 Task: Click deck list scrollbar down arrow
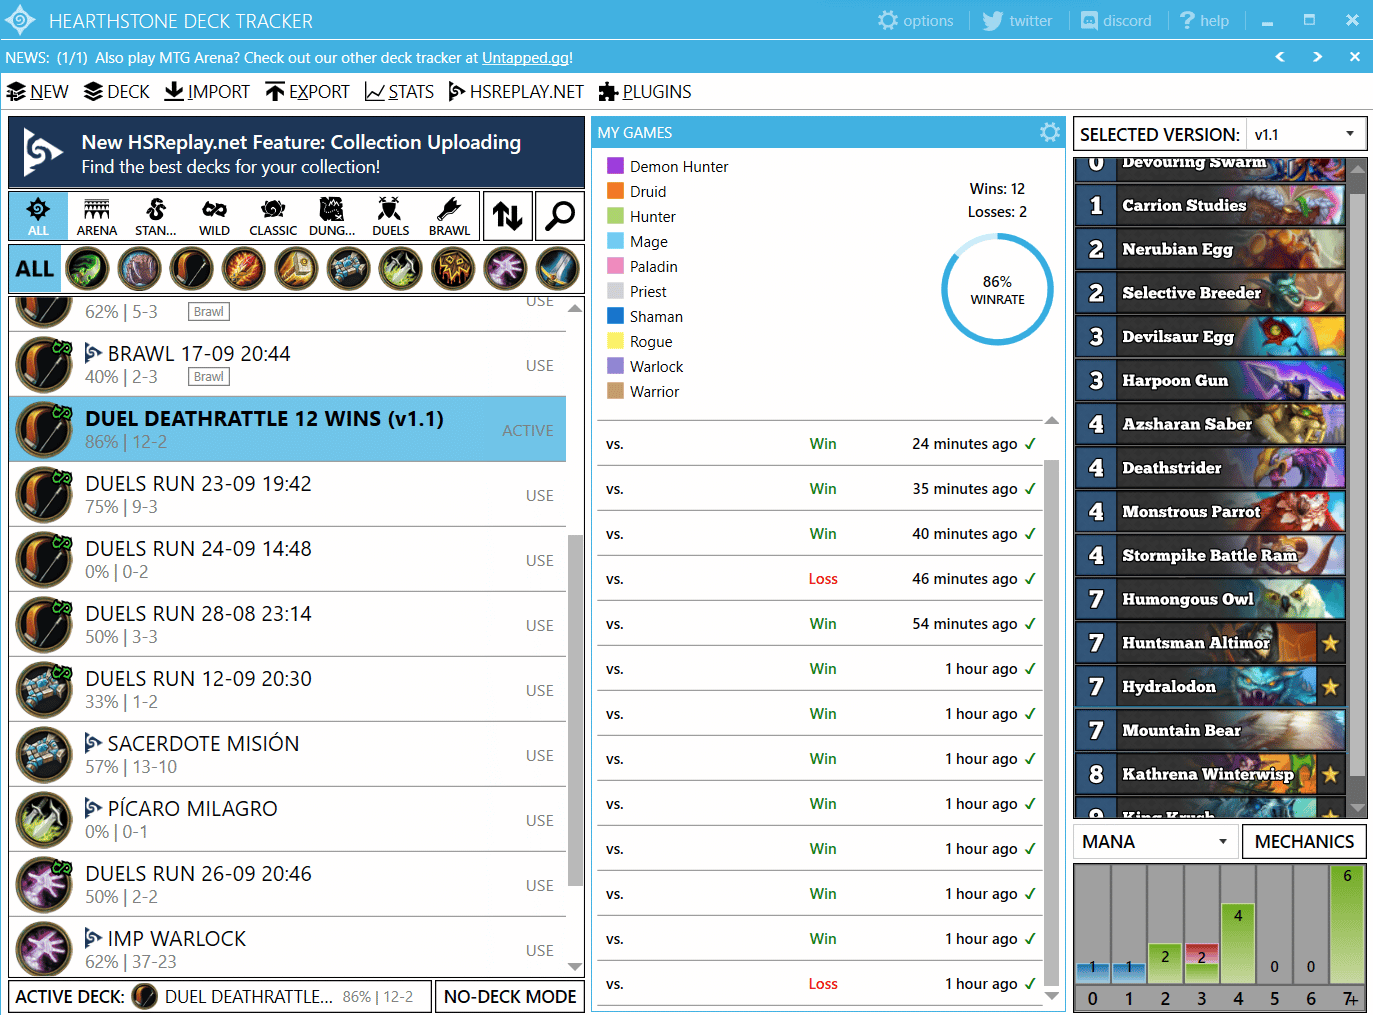tap(575, 966)
